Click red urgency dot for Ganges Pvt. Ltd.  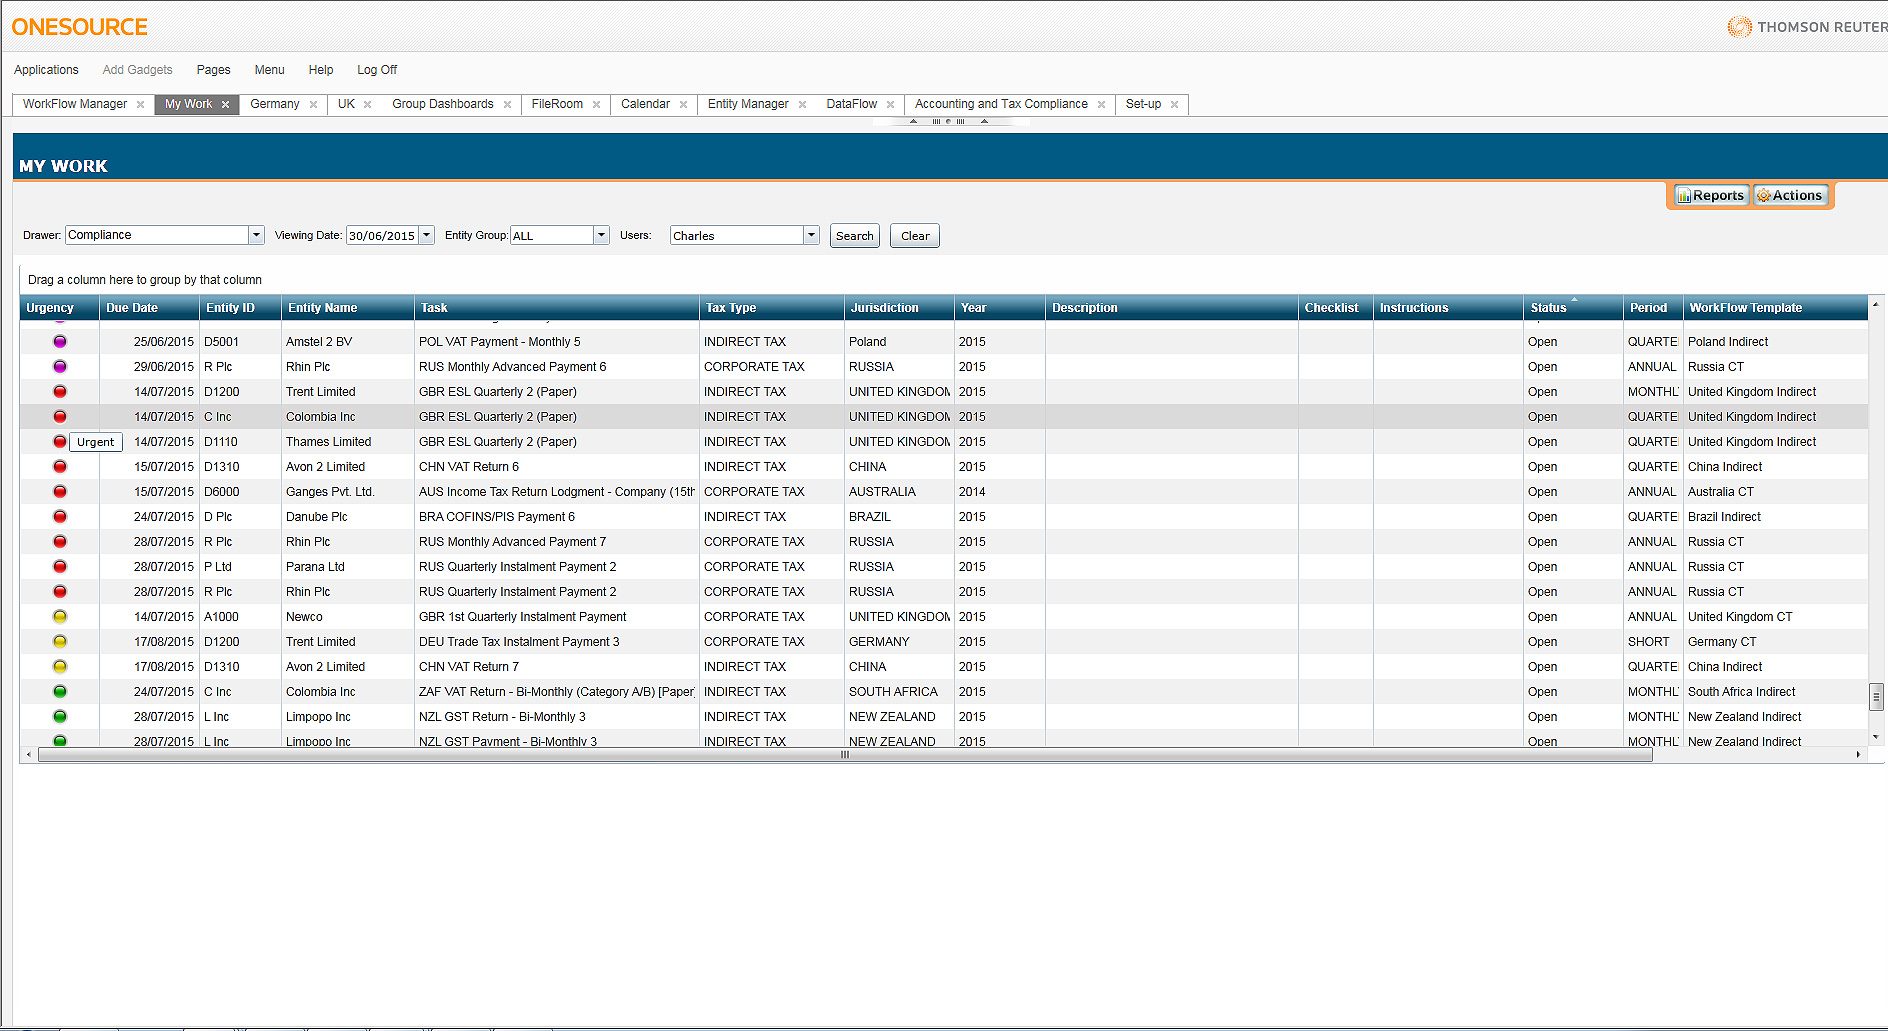60,492
